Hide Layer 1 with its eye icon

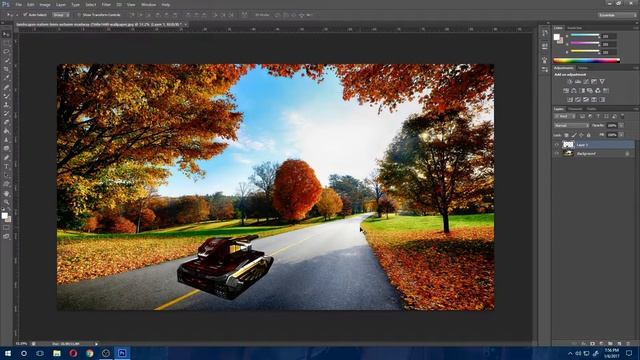[556, 144]
